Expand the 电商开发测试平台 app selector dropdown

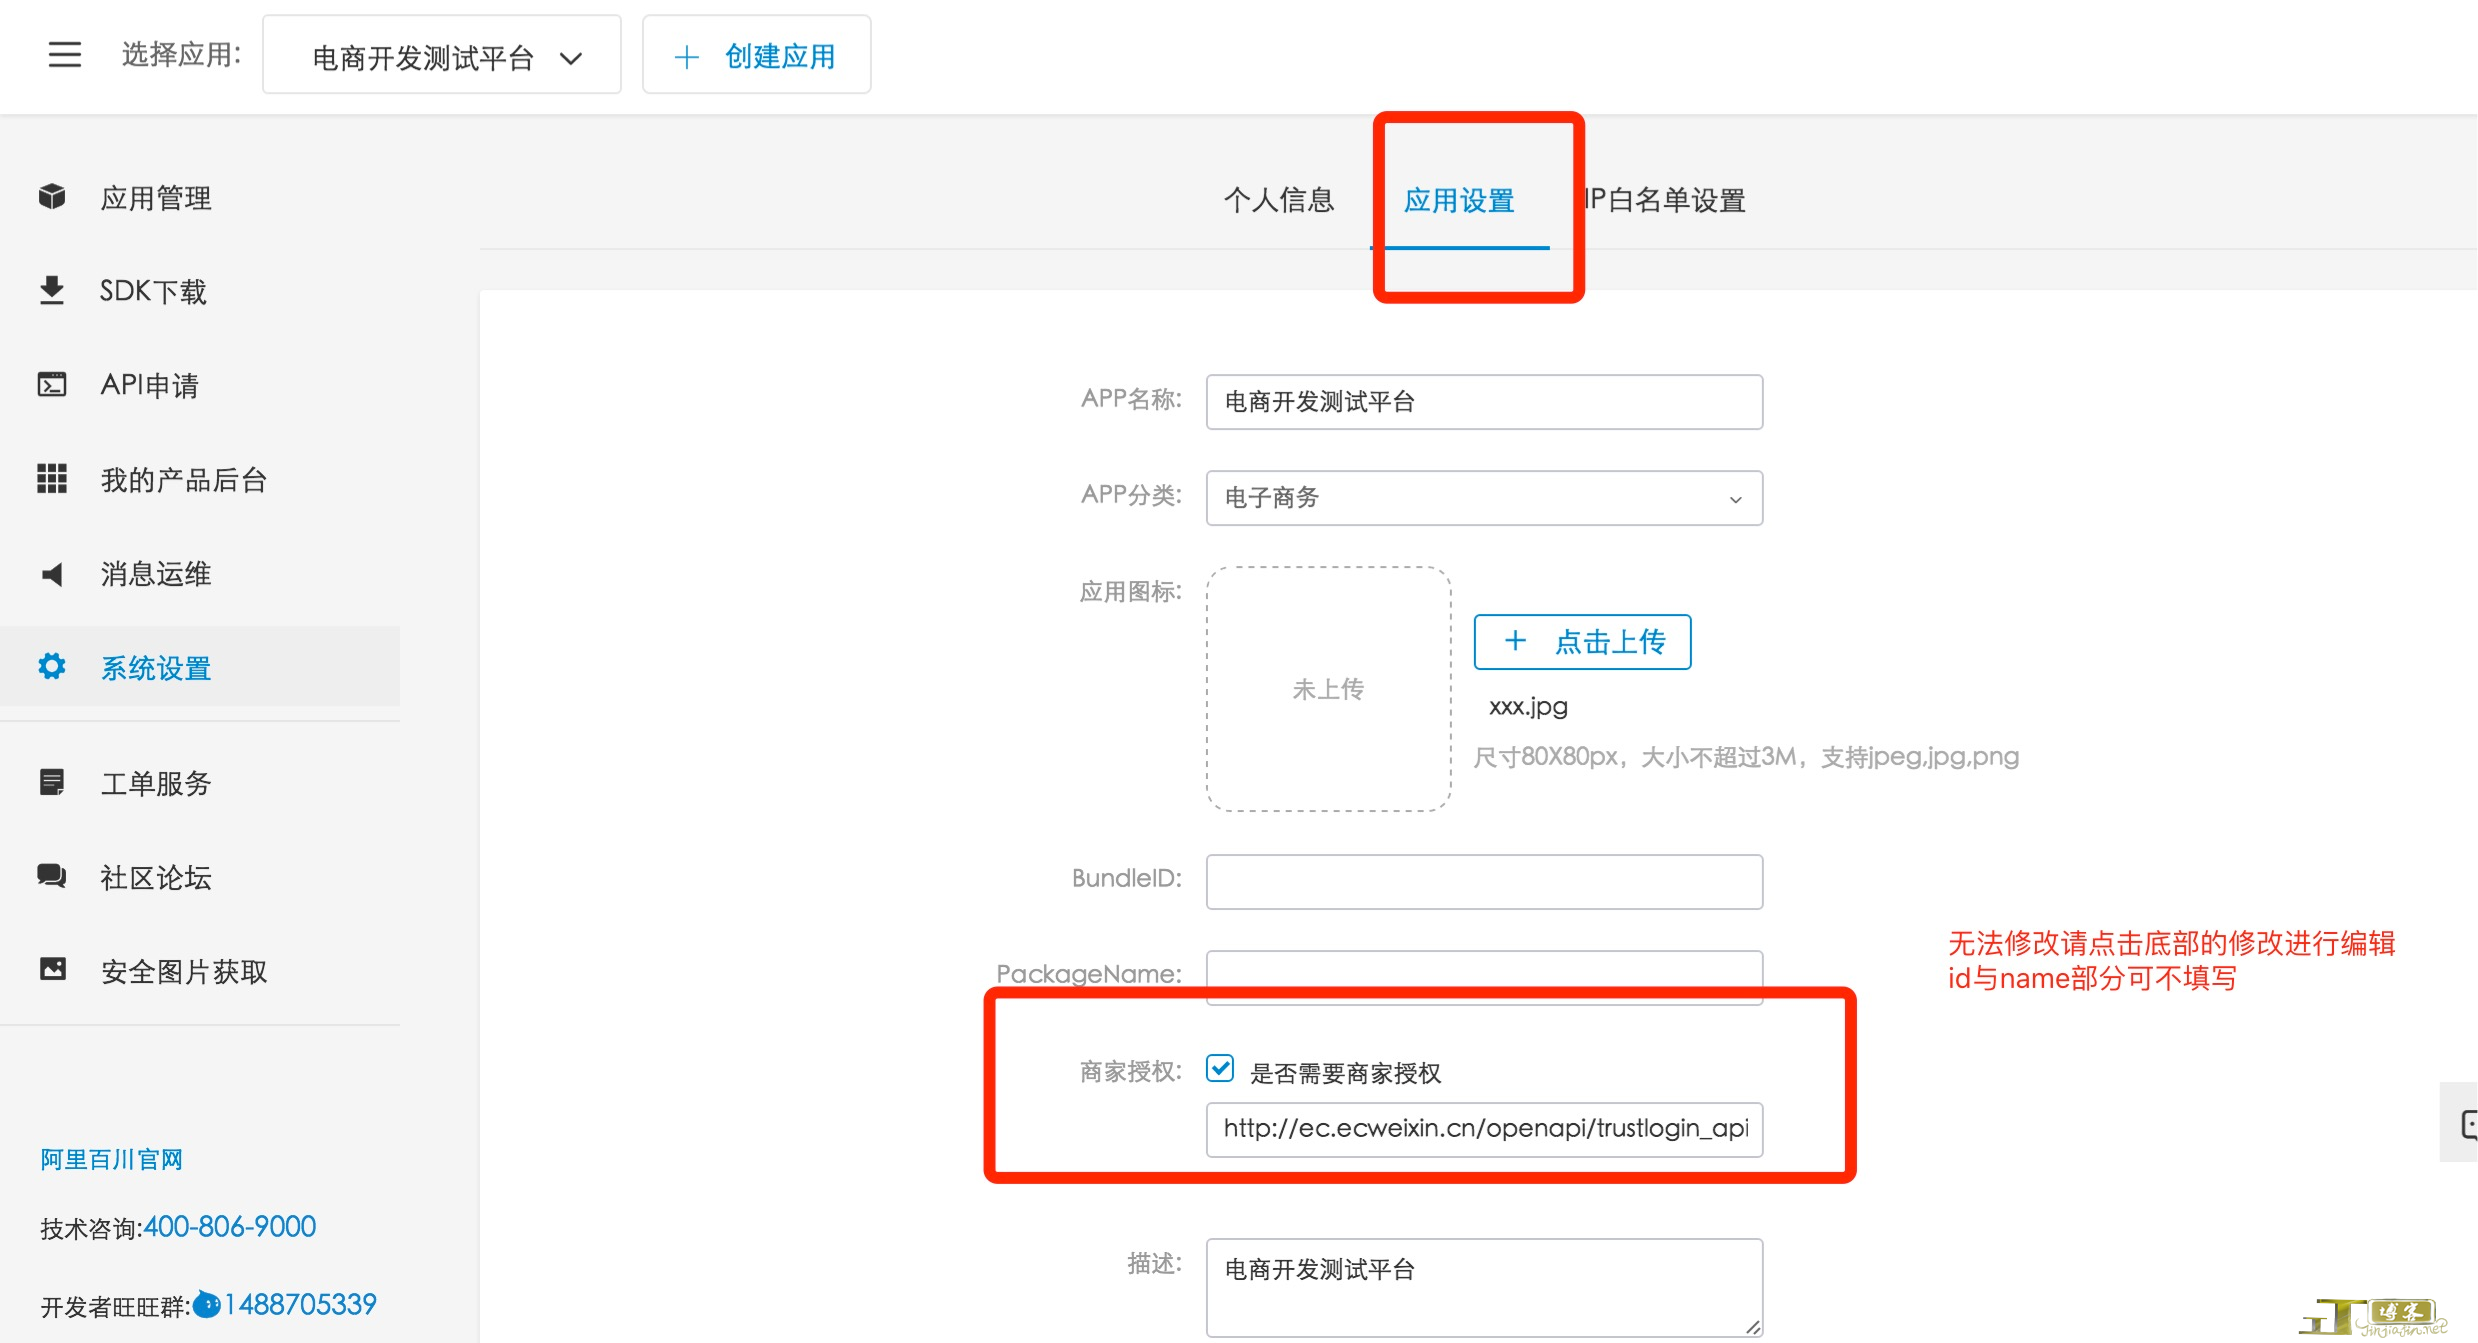441,57
